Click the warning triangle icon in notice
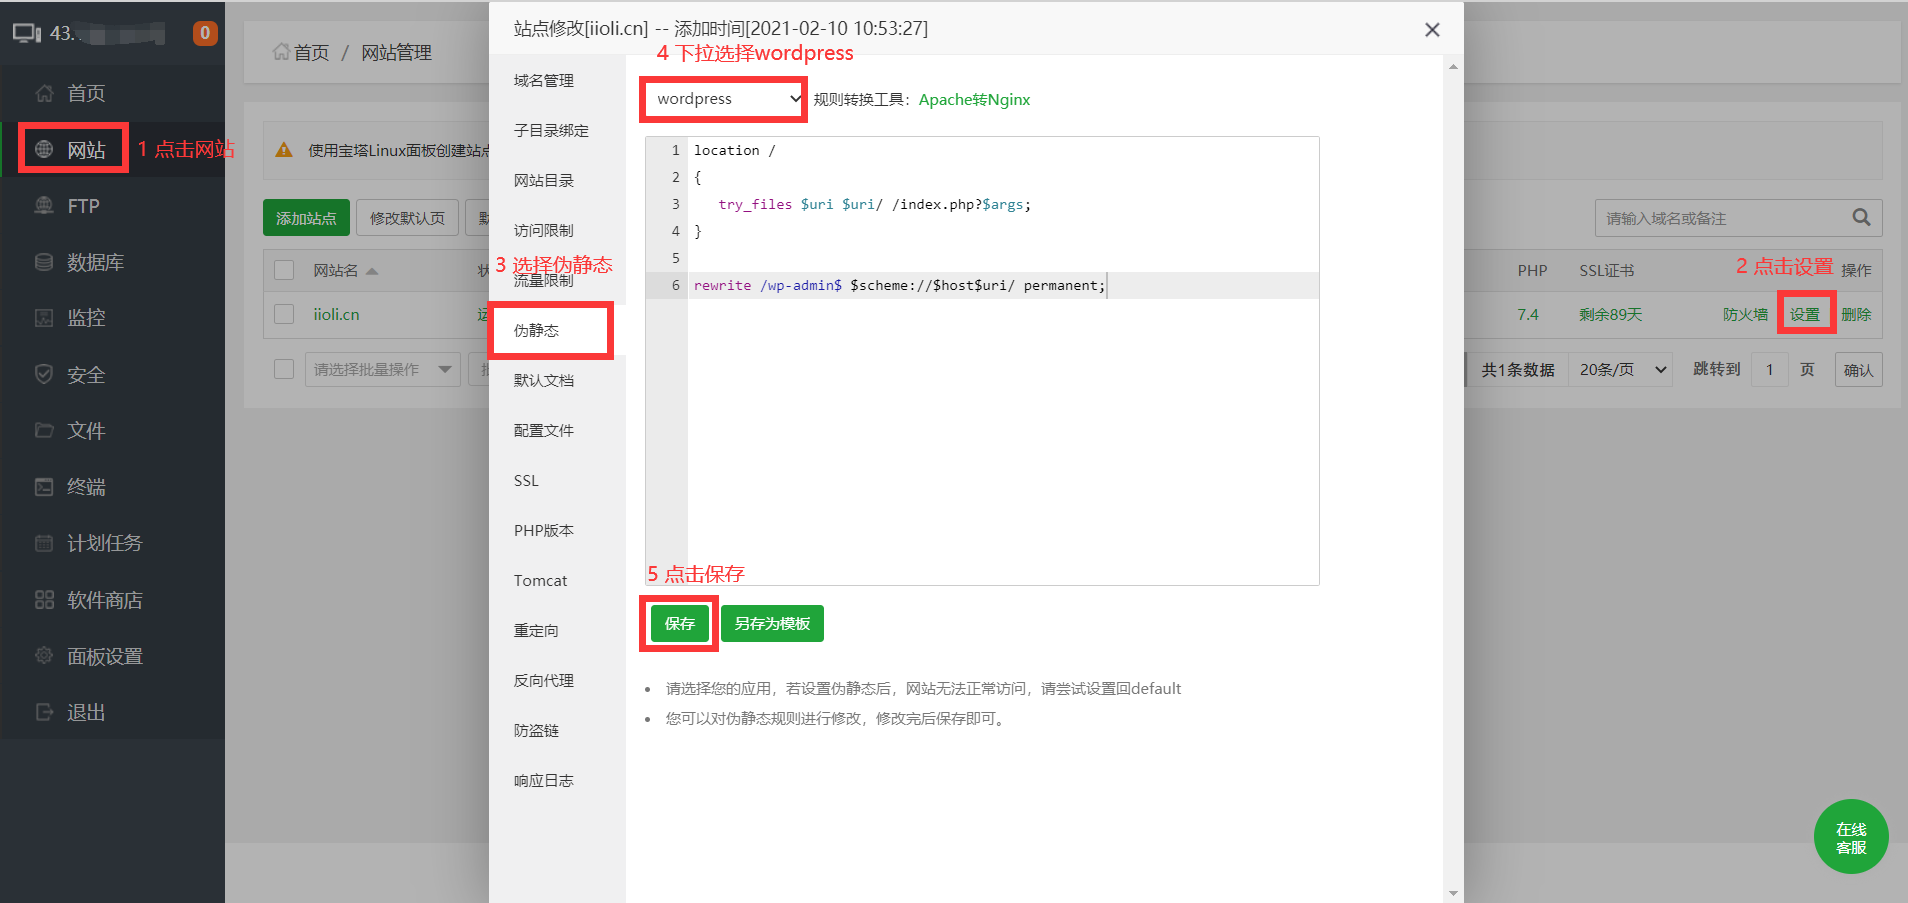The image size is (1908, 903). (x=284, y=150)
